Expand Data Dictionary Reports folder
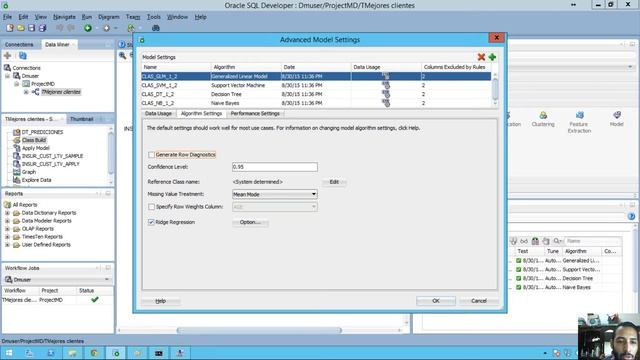Image resolution: width=640 pixels, height=360 pixels. click(x=7, y=213)
